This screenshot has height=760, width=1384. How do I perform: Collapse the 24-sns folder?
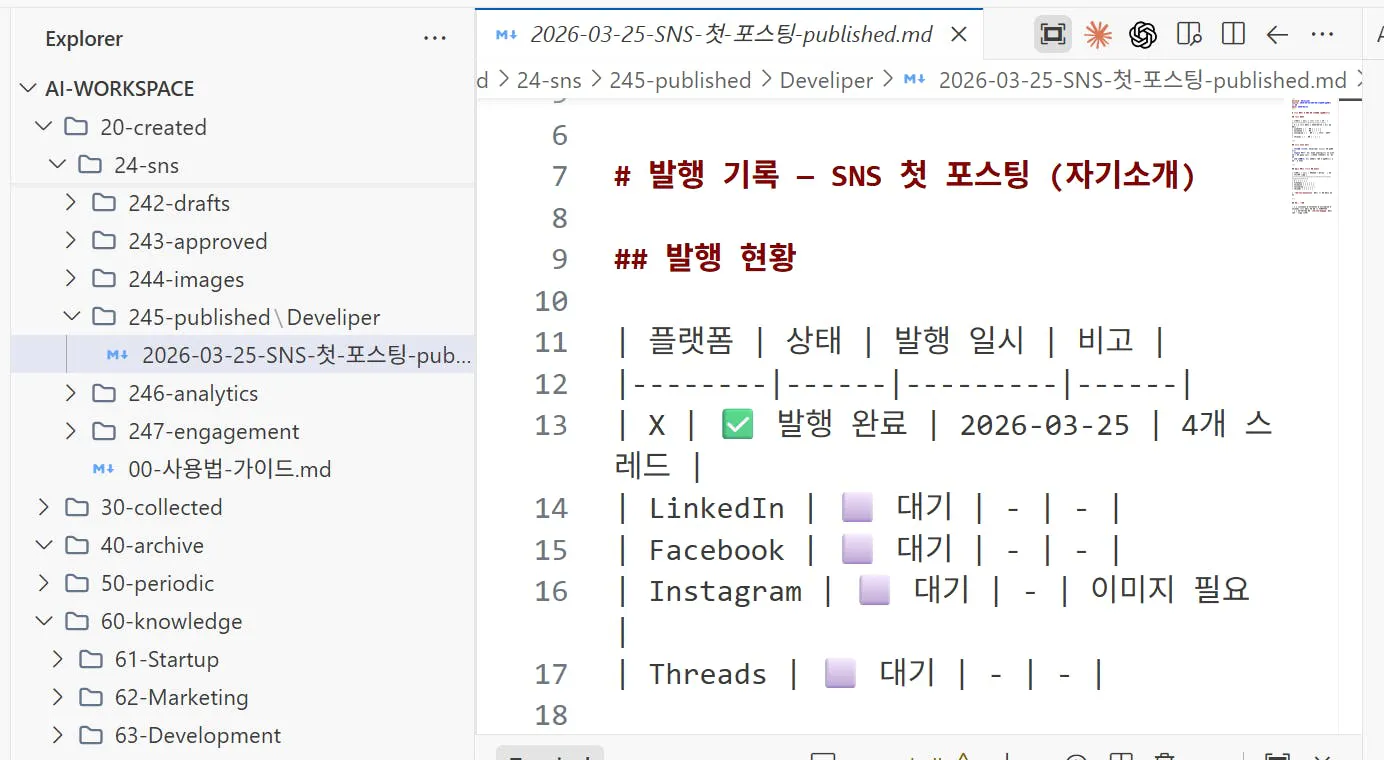point(144,164)
